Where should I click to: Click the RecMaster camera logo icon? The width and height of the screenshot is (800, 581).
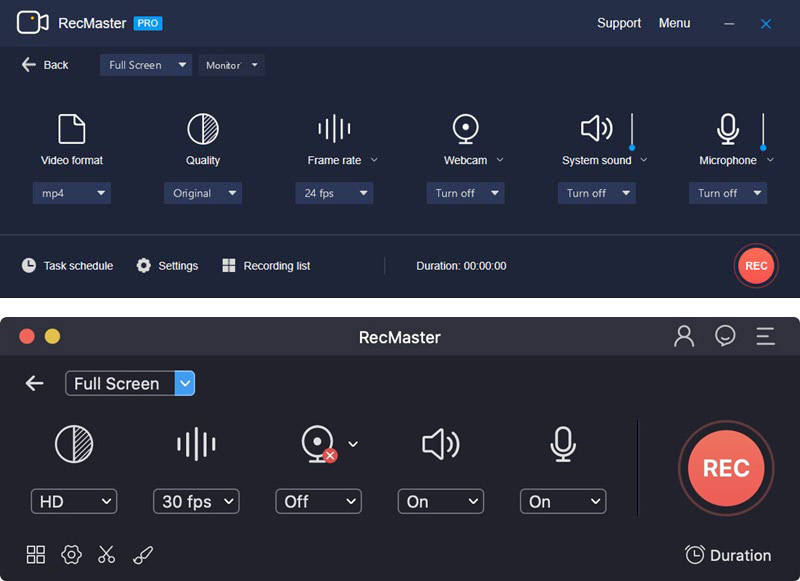33,23
